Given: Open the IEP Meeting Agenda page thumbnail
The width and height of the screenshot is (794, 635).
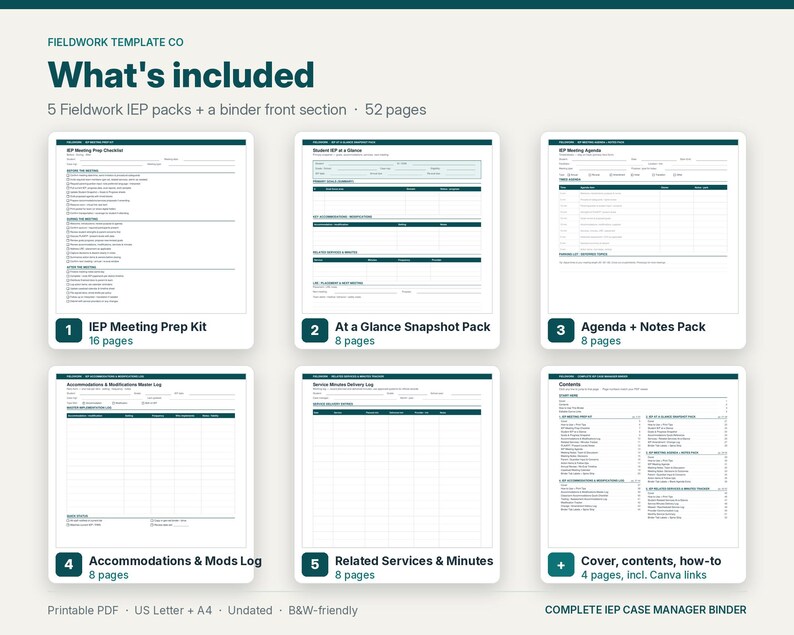Looking at the screenshot, I should tap(643, 226).
